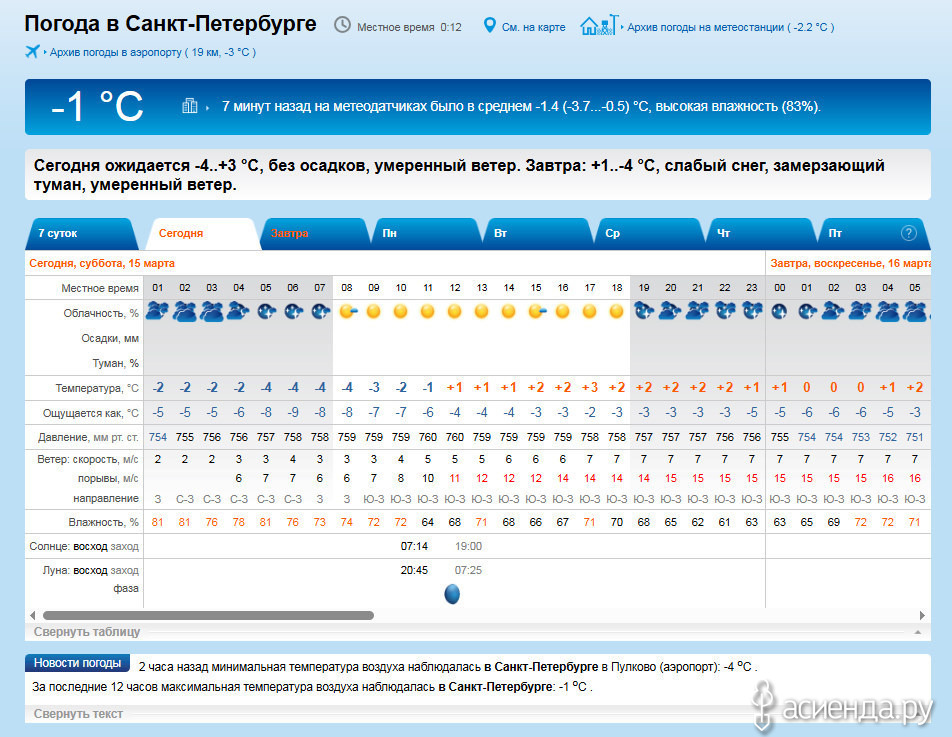Click the cloudiness icon for hour 03 today
Image resolution: width=952 pixels, height=737 pixels.
pos(211,311)
